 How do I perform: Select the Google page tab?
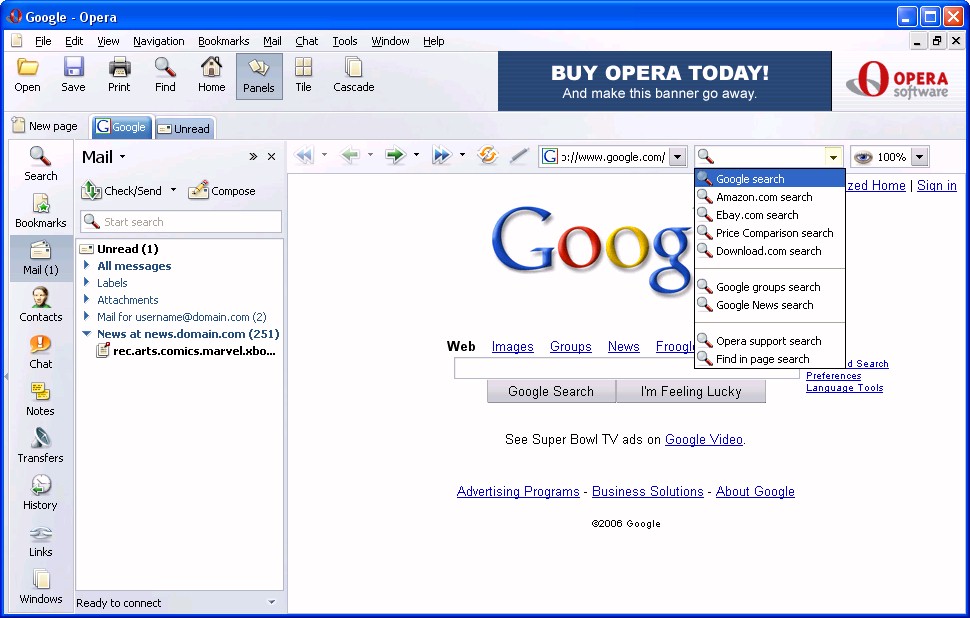(x=121, y=127)
